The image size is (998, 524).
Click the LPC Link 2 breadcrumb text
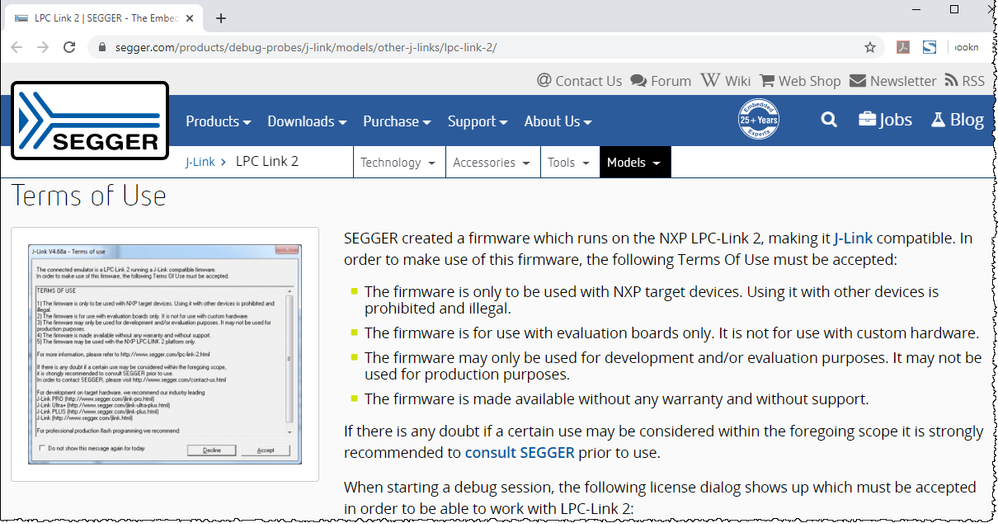tap(267, 161)
